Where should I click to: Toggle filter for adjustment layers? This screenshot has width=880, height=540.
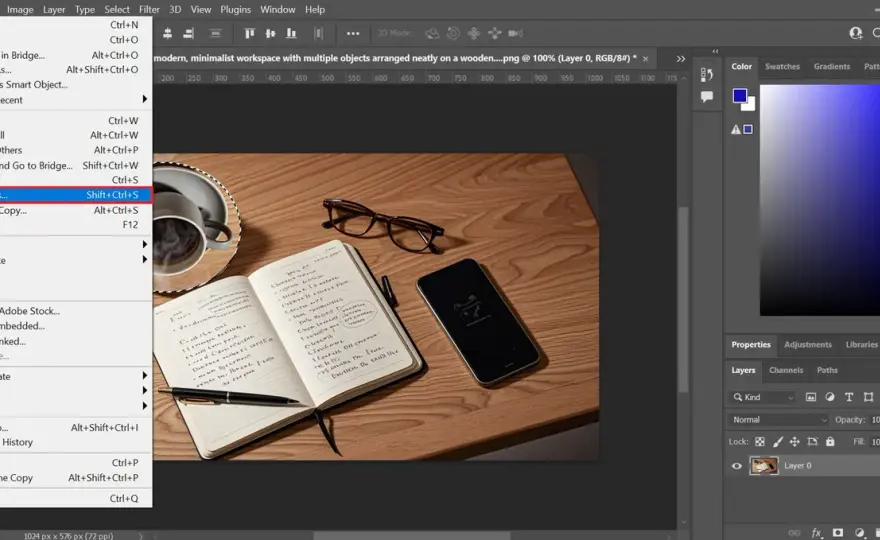tap(830, 397)
